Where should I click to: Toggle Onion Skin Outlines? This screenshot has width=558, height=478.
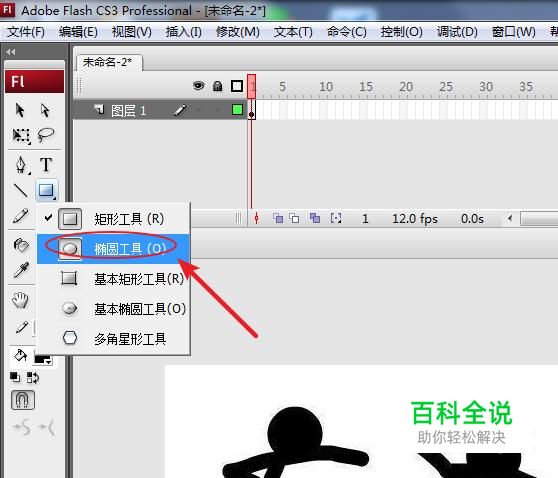tap(294, 218)
